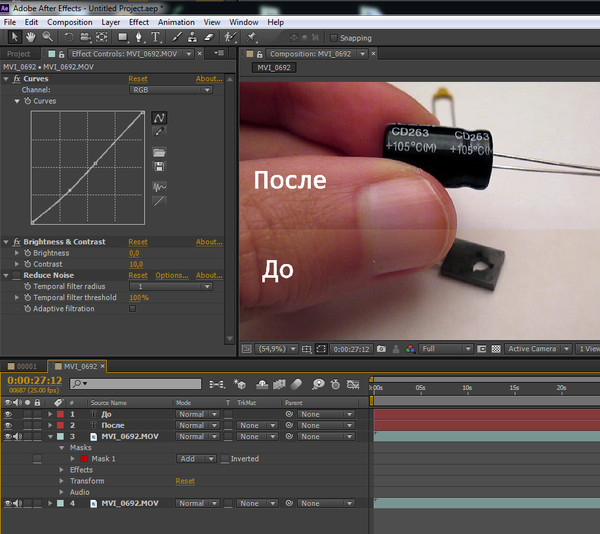
Task: Hide the 'После' text layer eye
Action: tap(8, 425)
